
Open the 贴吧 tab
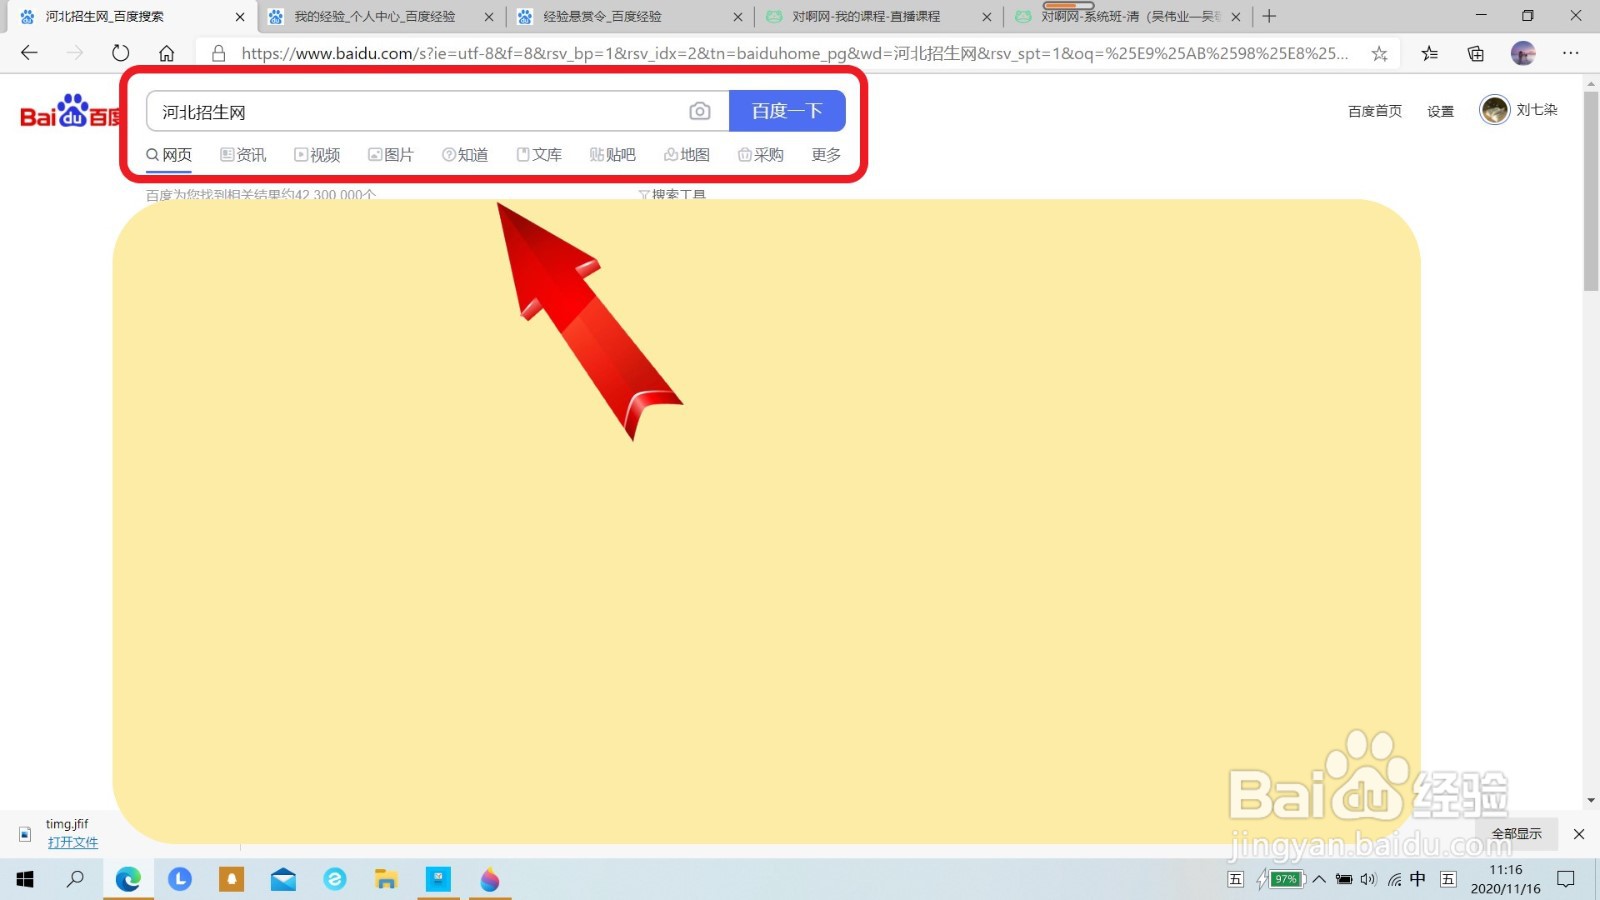613,155
